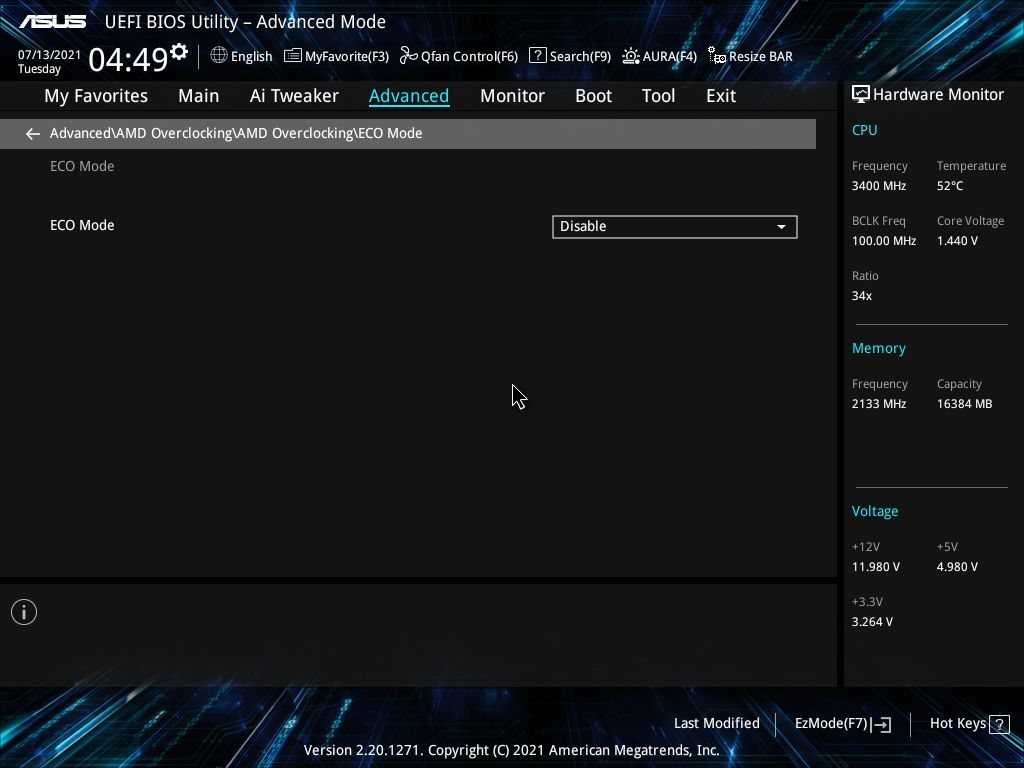Open the Boot tab
Screen dimensions: 1024x768
pos(593,96)
